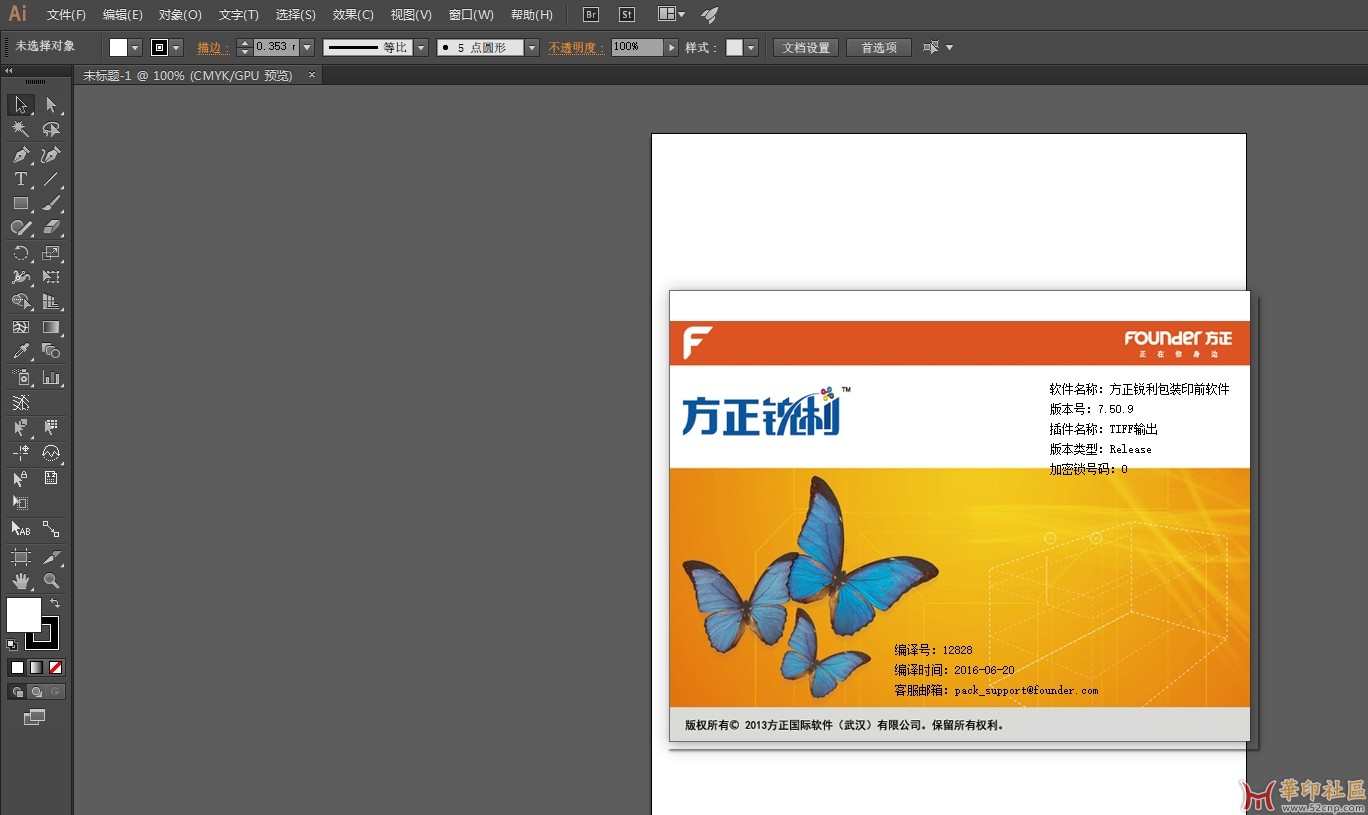This screenshot has height=815, width=1368.
Task: Open control bar options dropdown arrow
Action: [x=949, y=47]
